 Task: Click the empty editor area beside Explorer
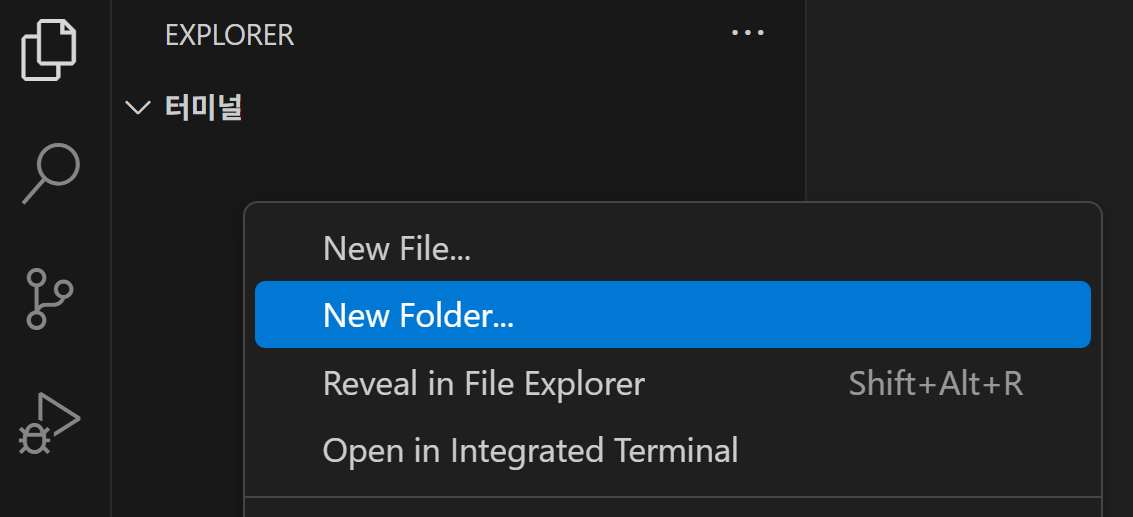tap(970, 100)
